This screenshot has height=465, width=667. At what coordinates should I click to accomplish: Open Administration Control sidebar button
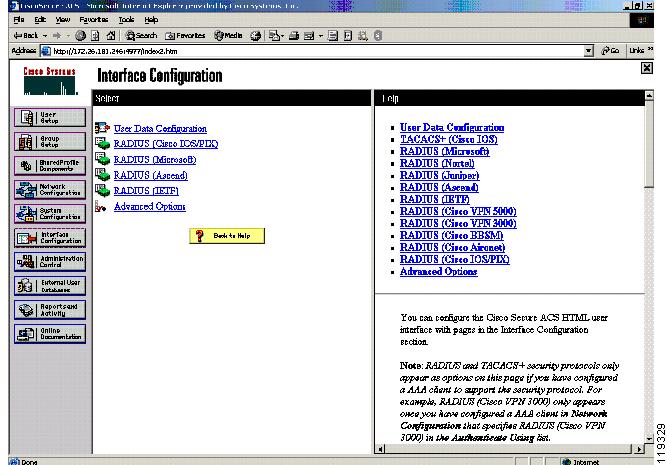click(50, 262)
